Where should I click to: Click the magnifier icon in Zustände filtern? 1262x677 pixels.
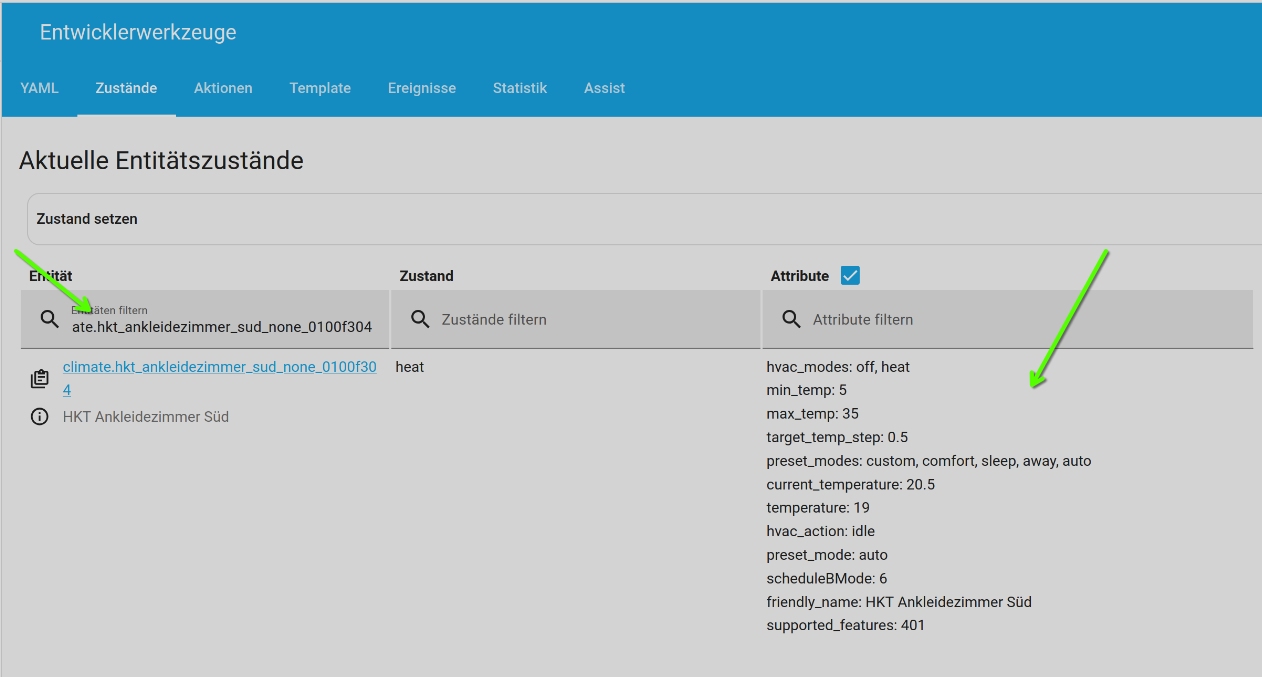[420, 319]
